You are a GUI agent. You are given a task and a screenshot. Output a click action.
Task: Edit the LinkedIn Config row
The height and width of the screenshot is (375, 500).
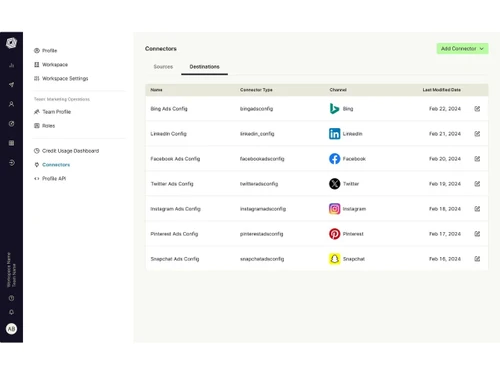(477, 134)
